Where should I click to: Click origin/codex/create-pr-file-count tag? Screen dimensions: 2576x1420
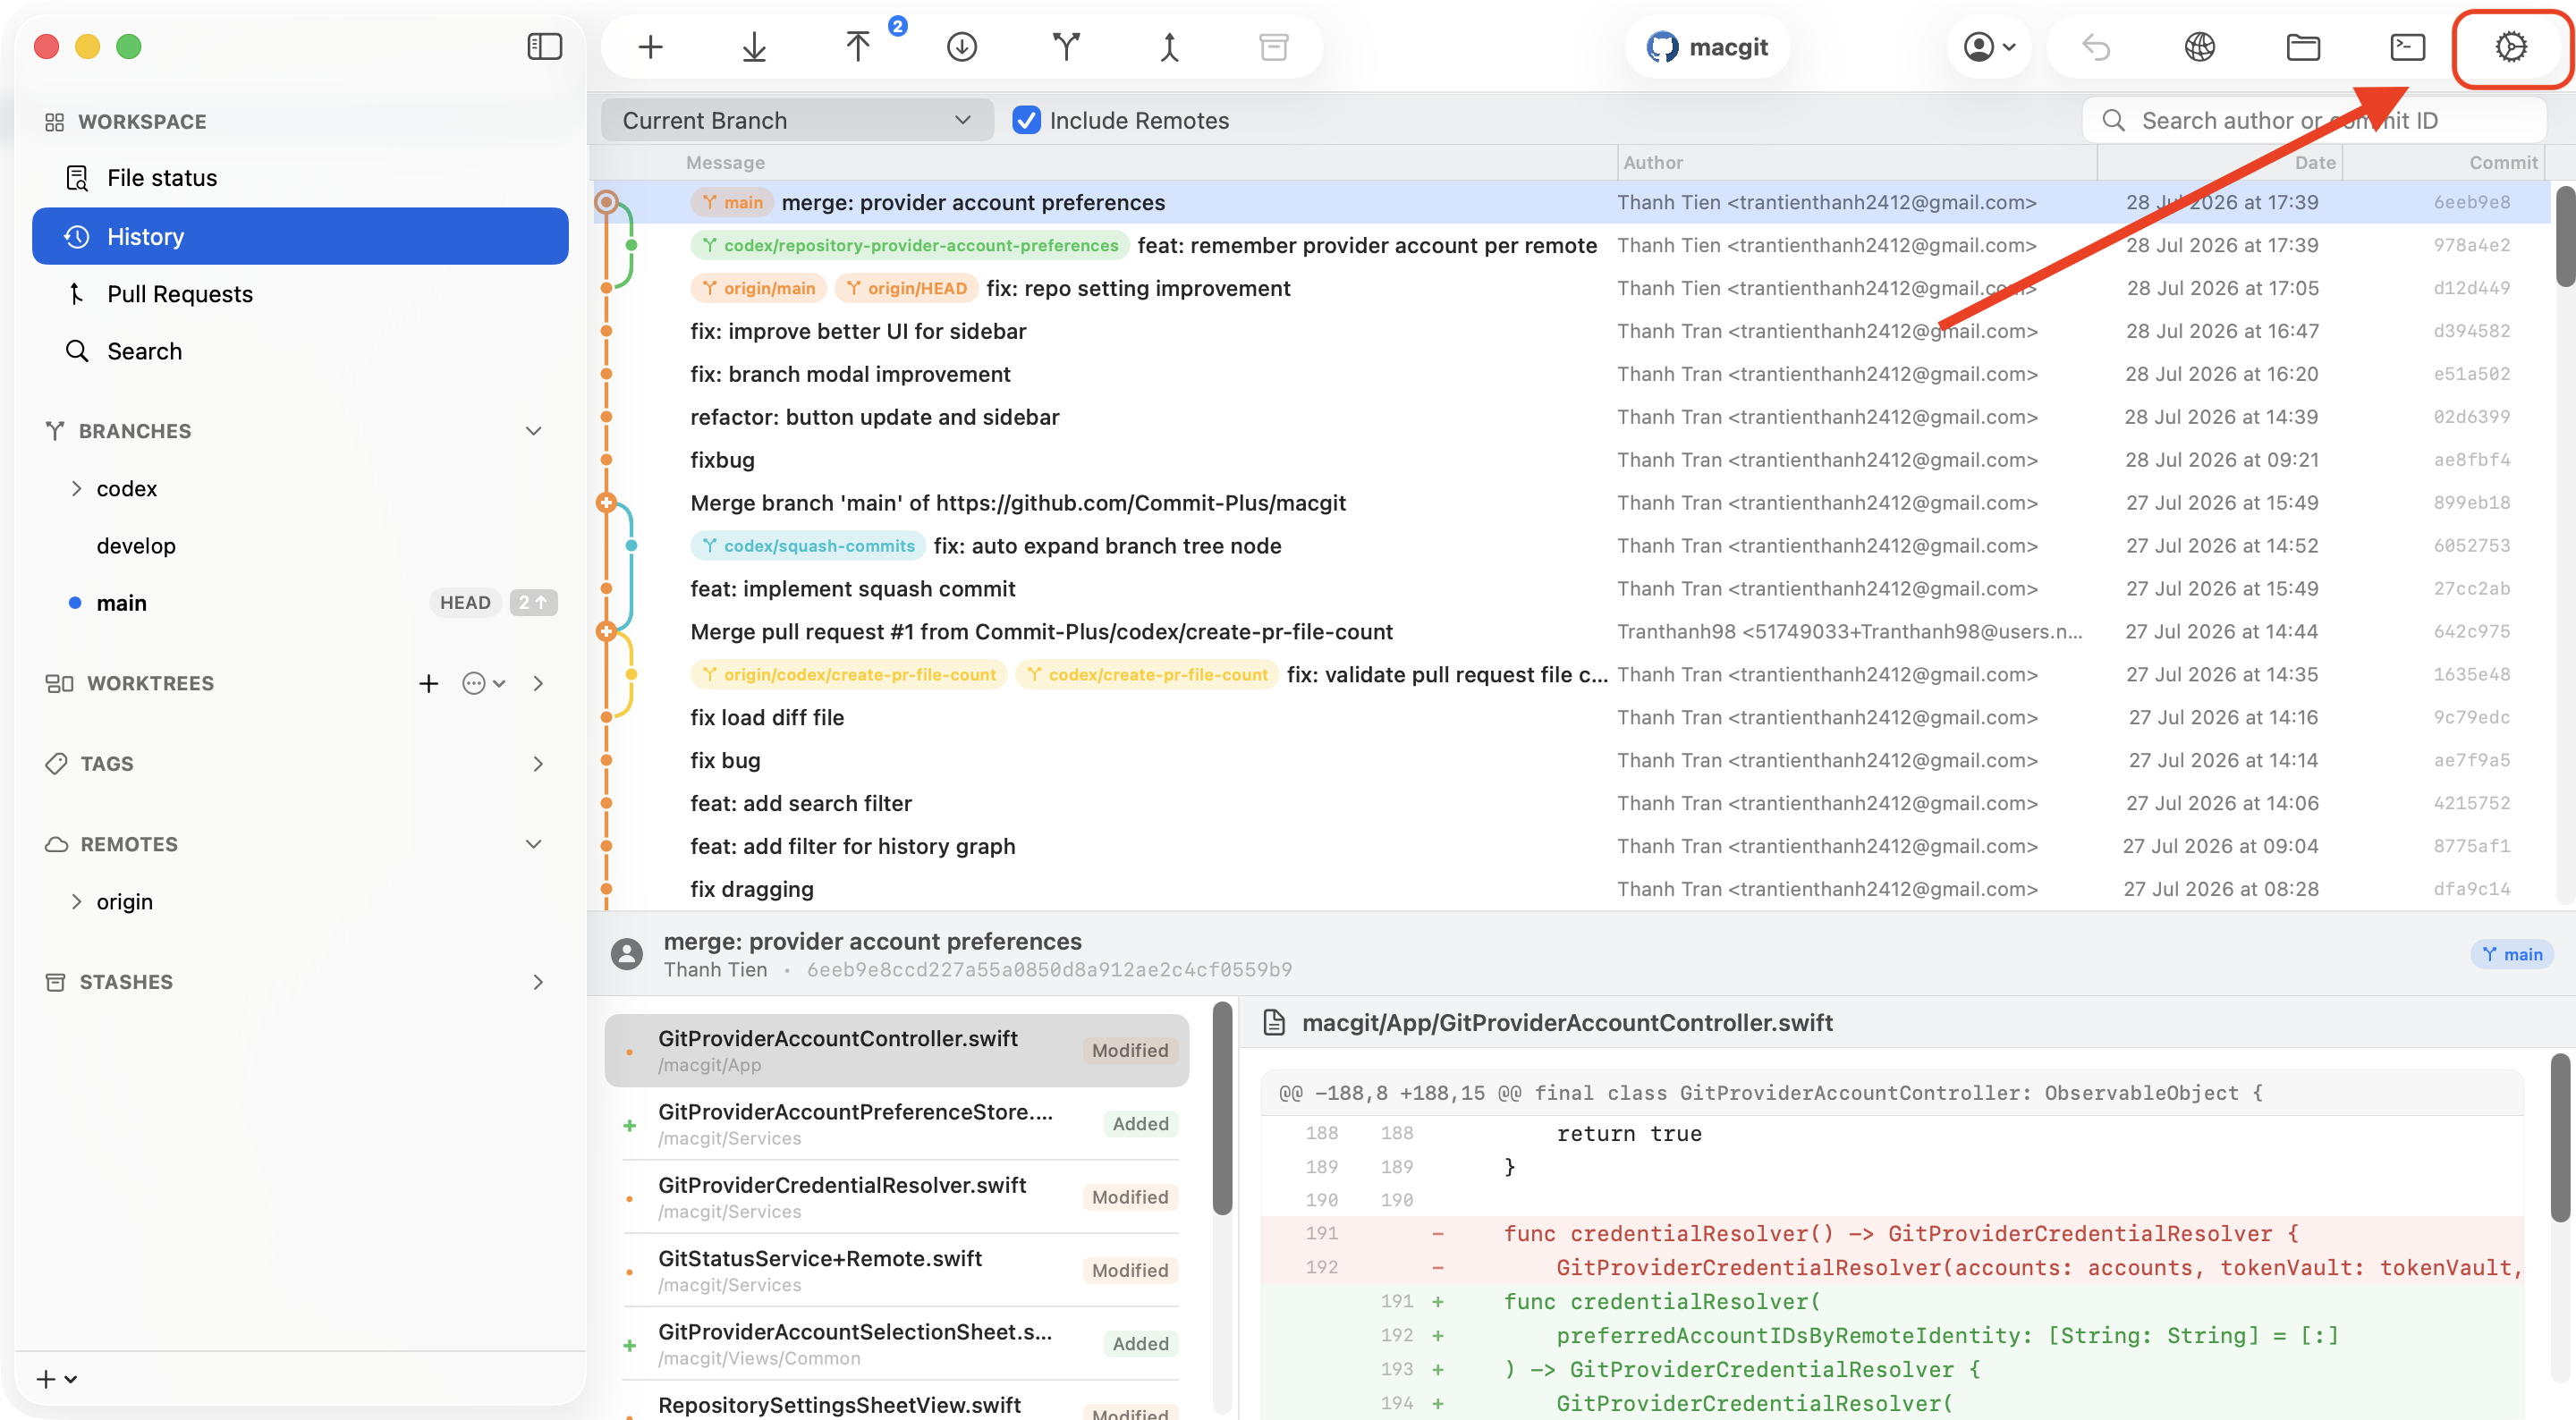point(849,675)
